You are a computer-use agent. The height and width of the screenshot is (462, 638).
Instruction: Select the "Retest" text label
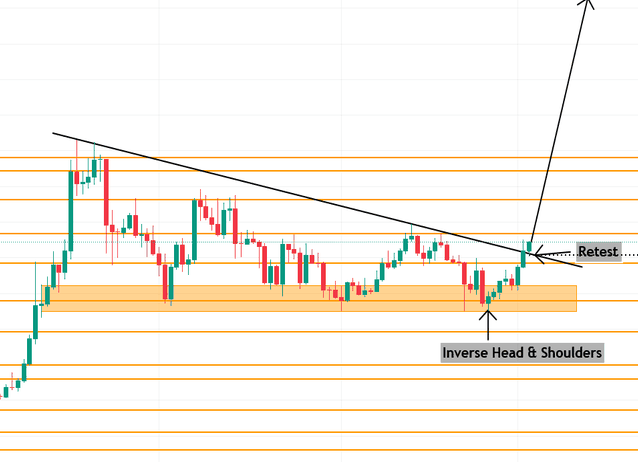(599, 252)
